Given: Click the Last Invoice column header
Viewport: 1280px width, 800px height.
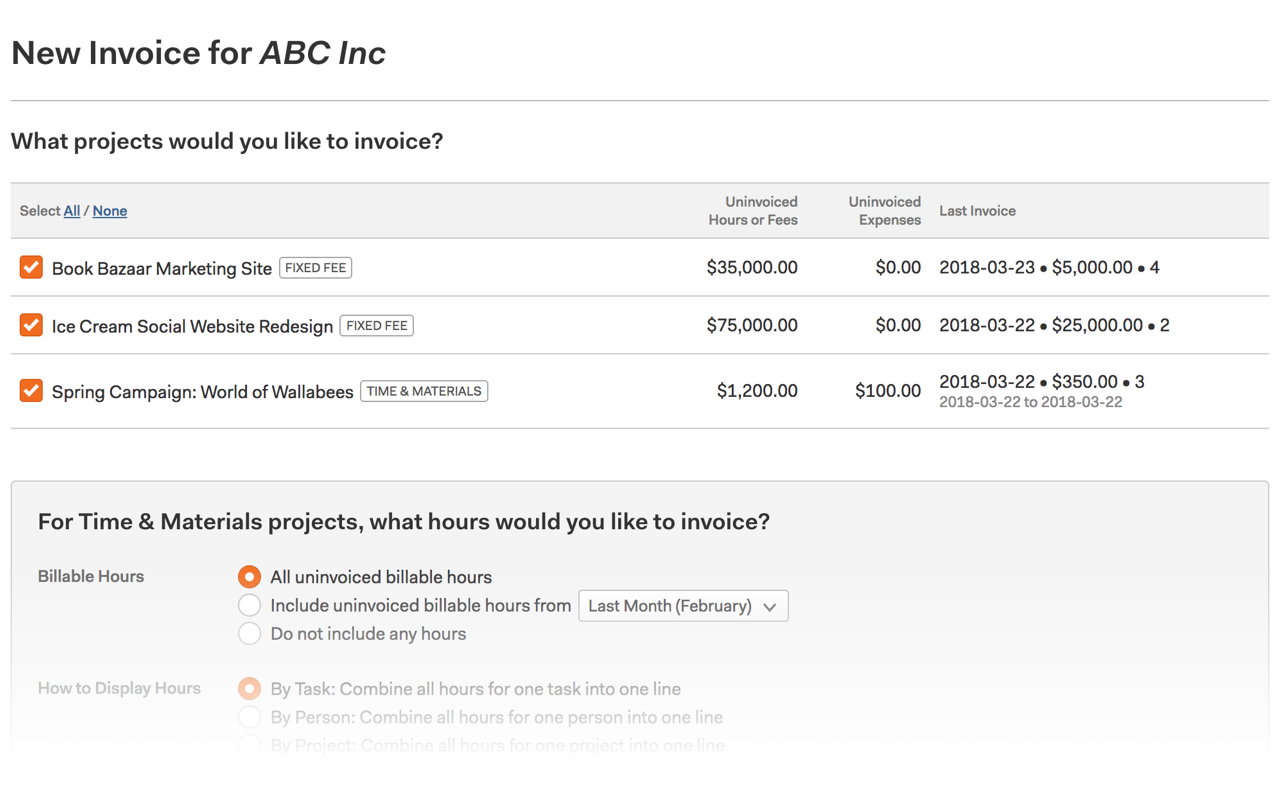Looking at the screenshot, I should point(977,210).
